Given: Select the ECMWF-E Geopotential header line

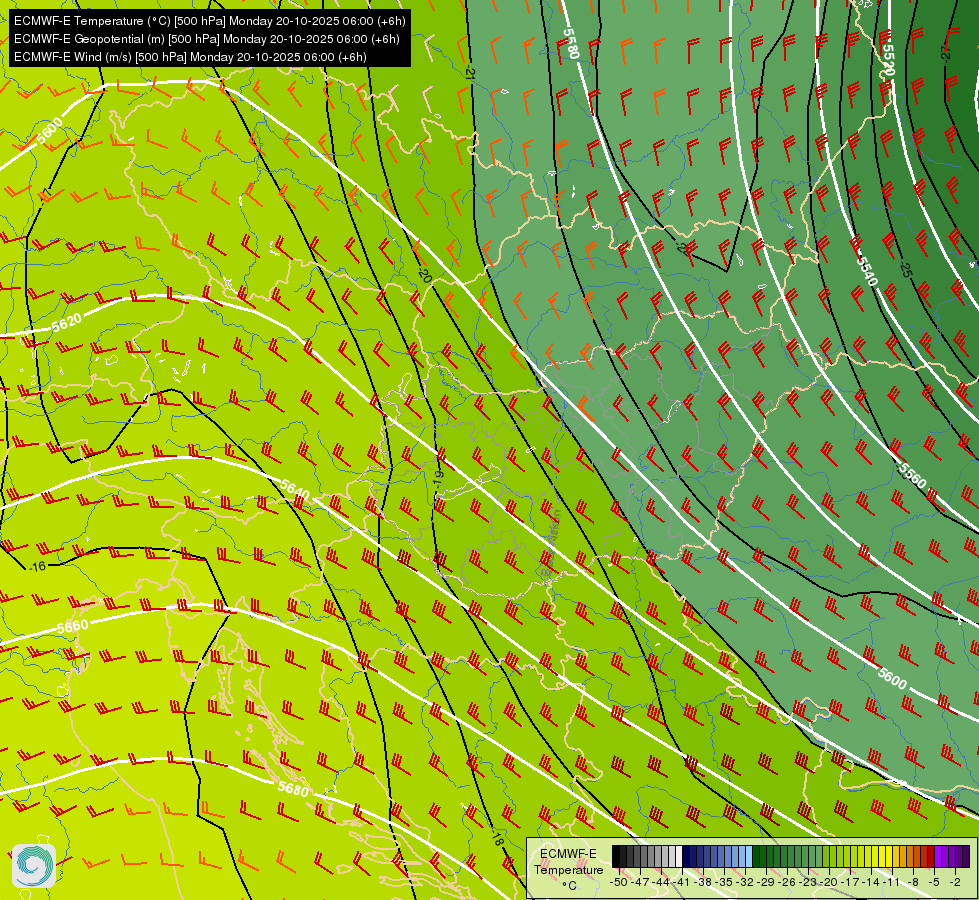Looking at the screenshot, I should coord(206,39).
